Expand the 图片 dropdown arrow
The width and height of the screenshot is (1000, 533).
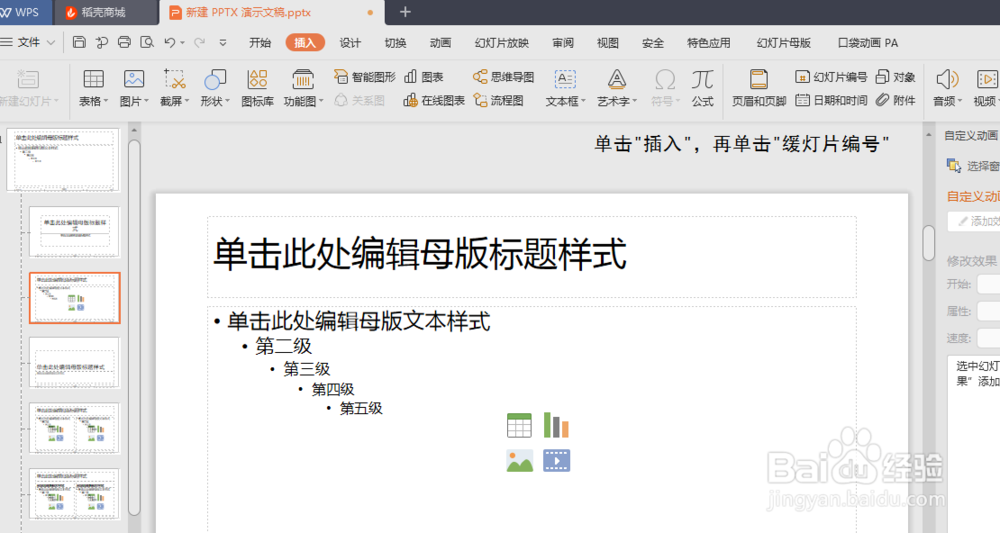[146, 101]
